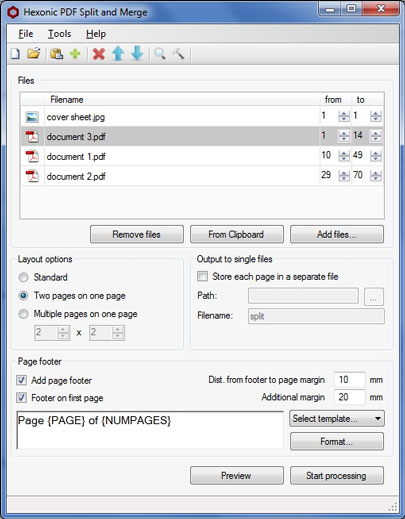Click the Open folder toolbar icon

click(x=34, y=53)
